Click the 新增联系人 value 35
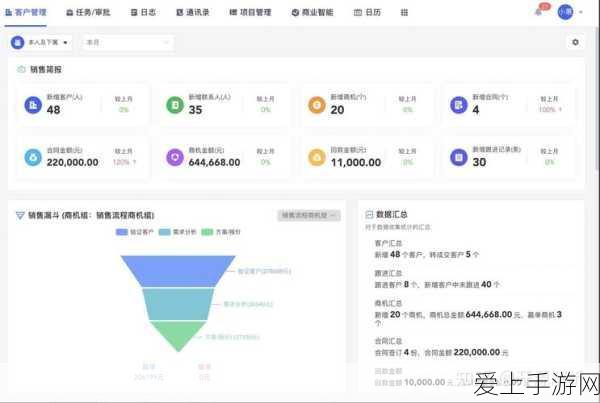600x403 pixels. [195, 110]
